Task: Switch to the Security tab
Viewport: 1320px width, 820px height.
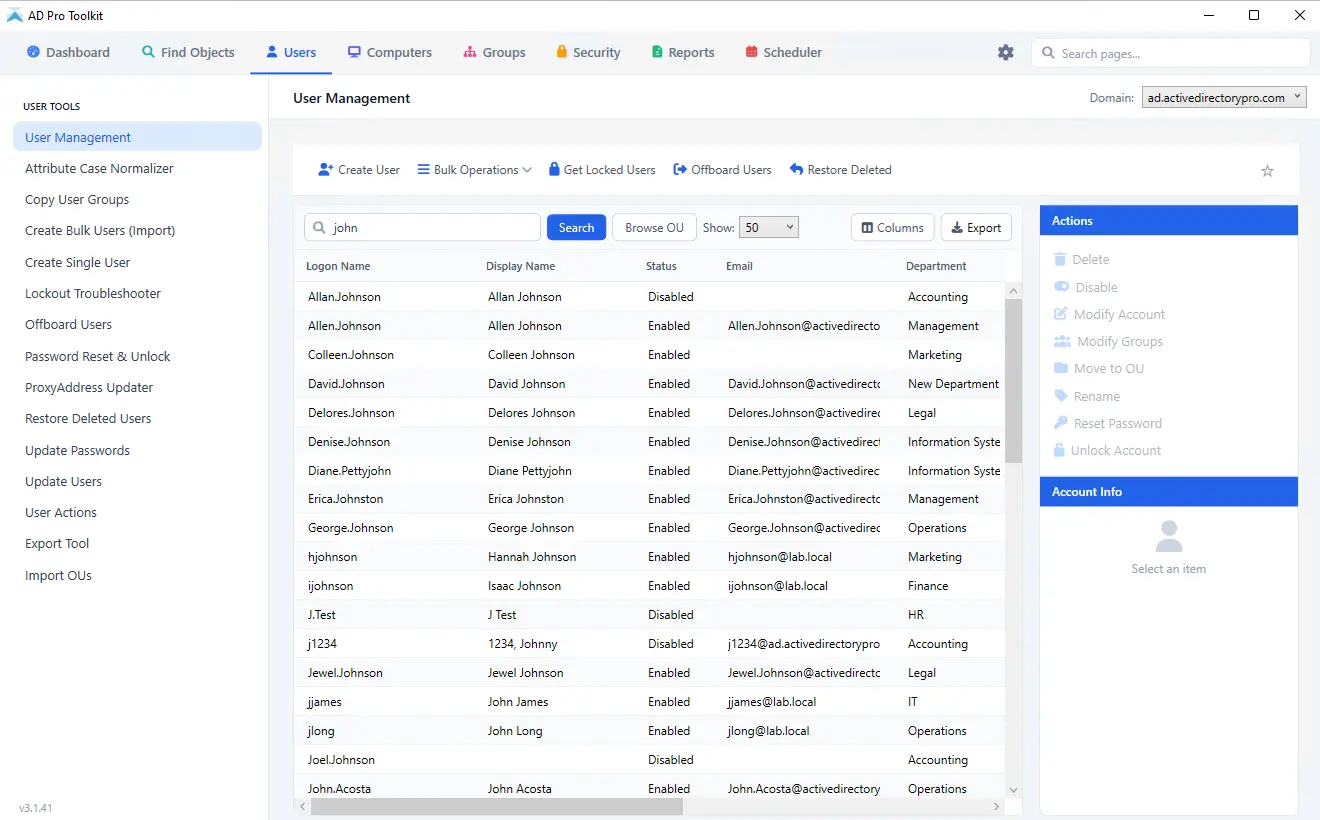Action: pos(588,52)
